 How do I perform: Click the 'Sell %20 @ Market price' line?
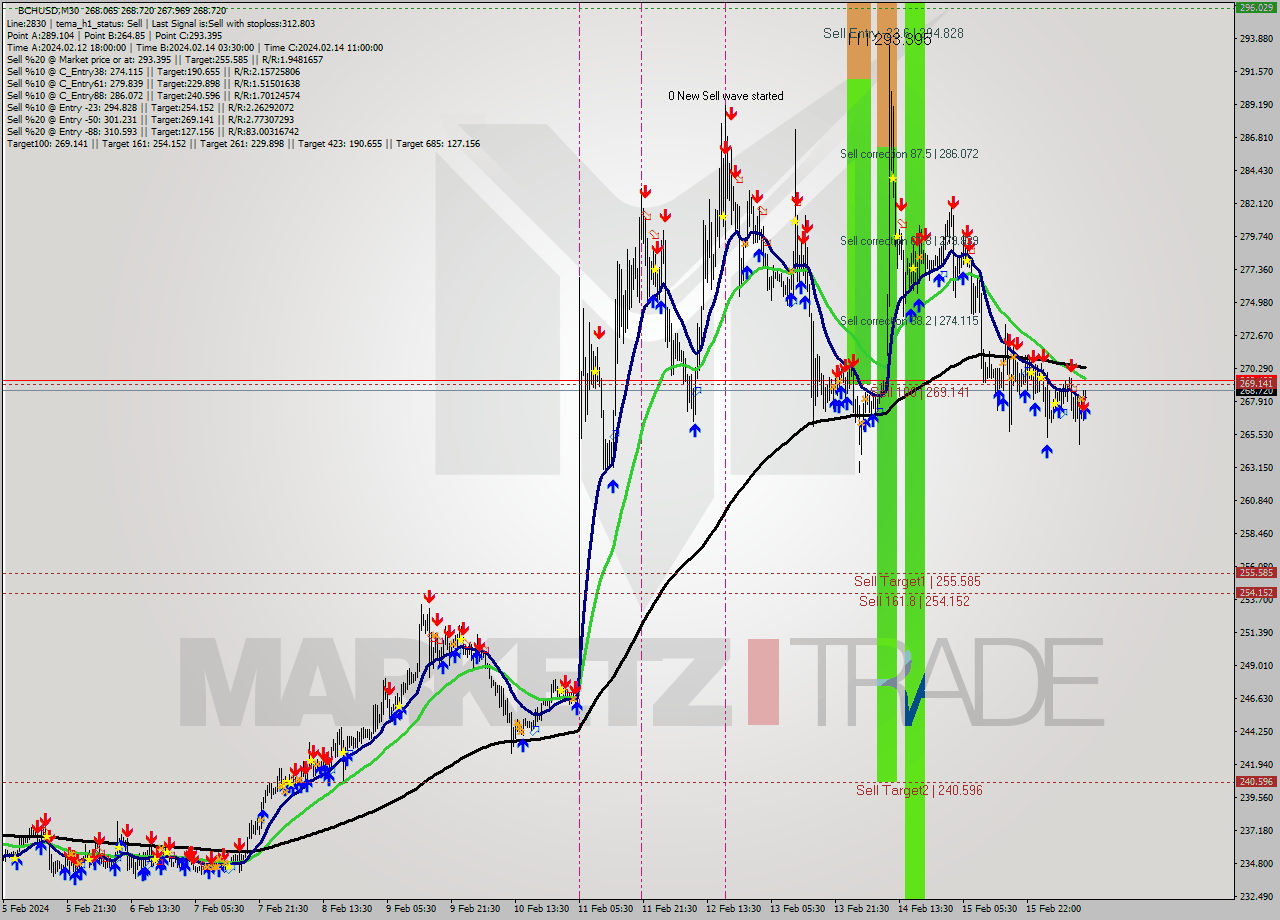164,59
